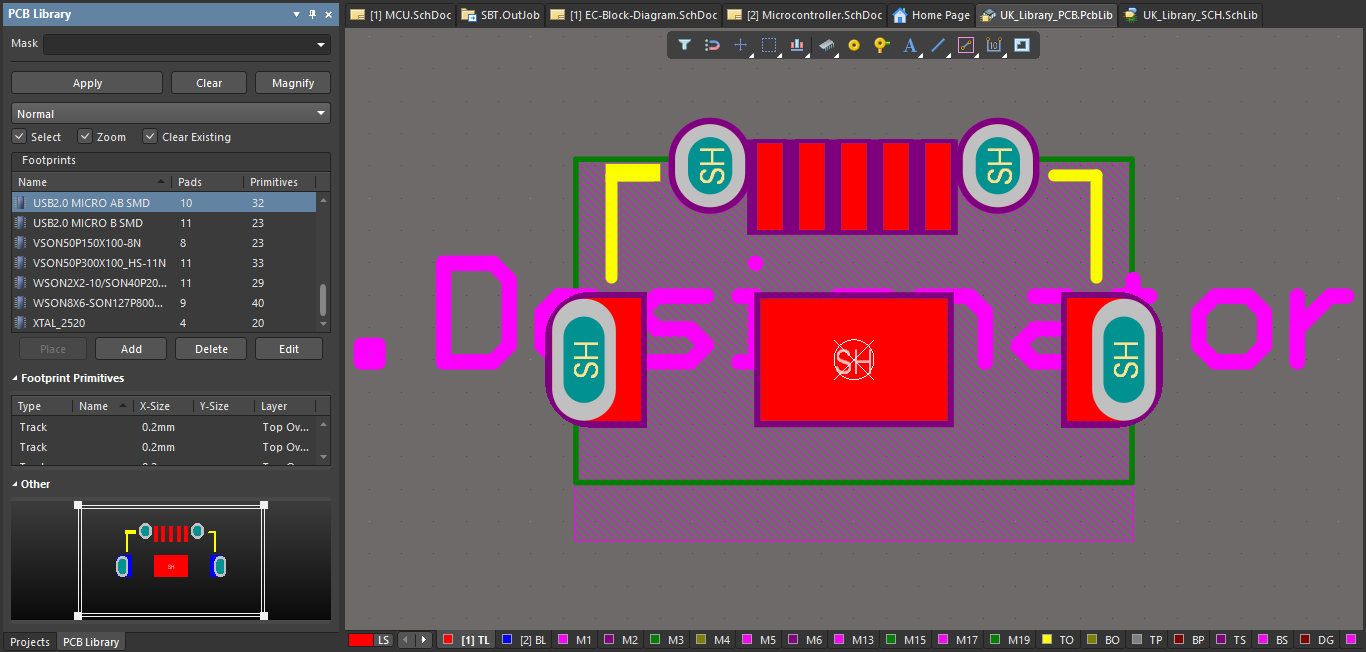
Task: Select the place dimension tool
Action: (x=994, y=45)
